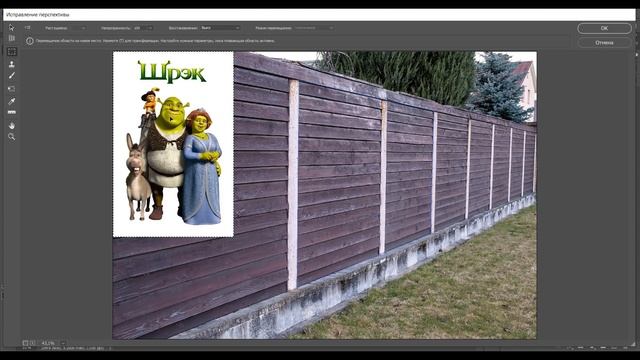Open the Восстановление healing mode dropdown
This screenshot has height=360, width=640.
coord(220,28)
